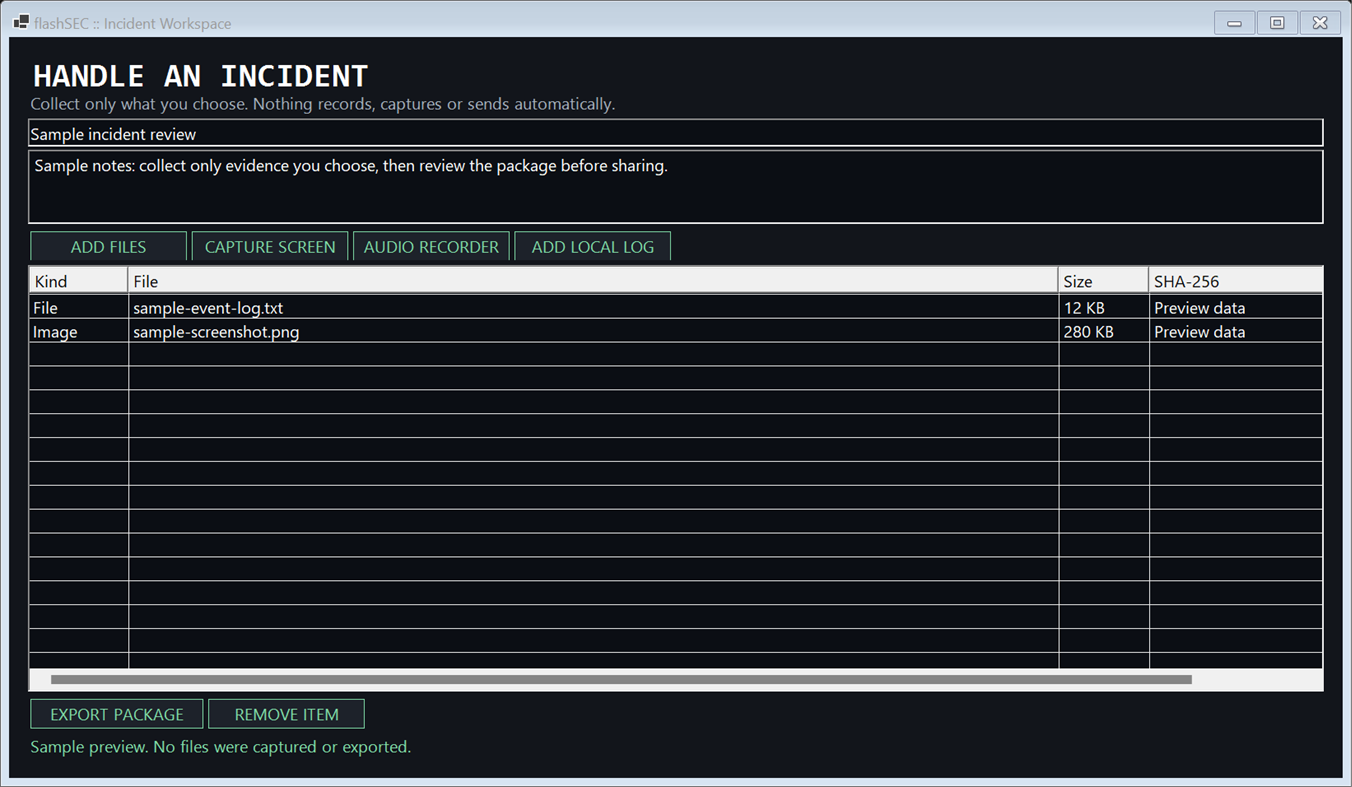Click the 'Sample preview' status message
Viewport: 1352px width, 787px height.
(x=220, y=747)
